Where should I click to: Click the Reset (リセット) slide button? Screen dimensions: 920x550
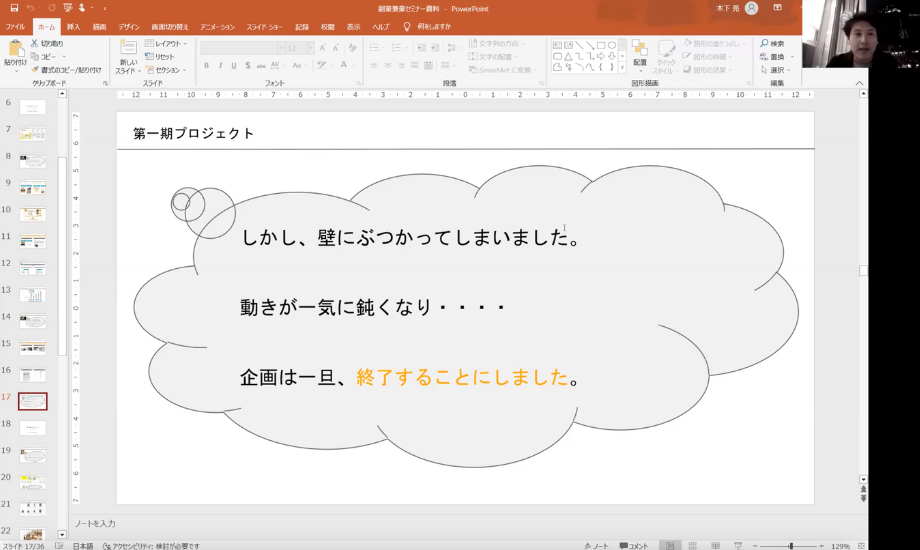click(x=160, y=57)
